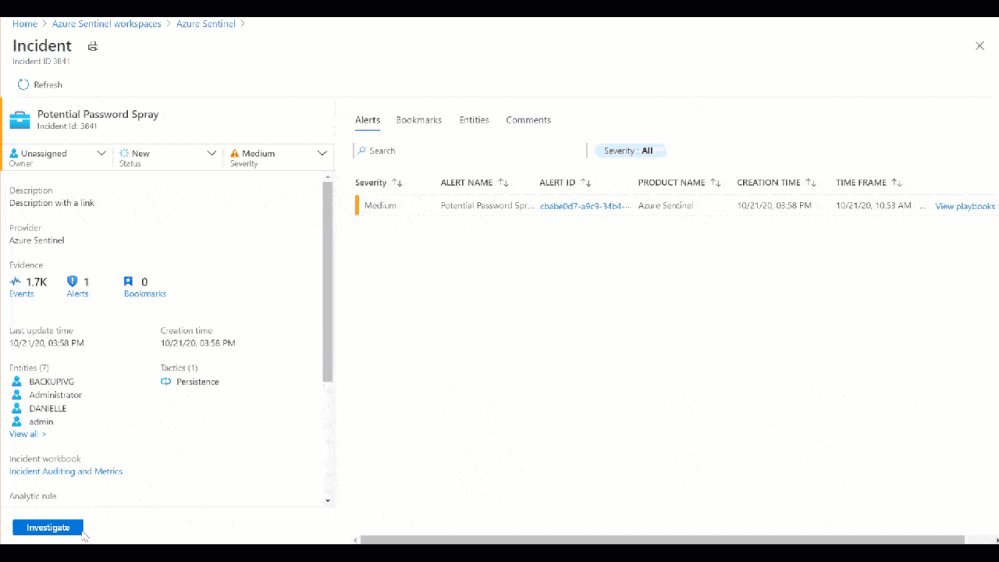Screen dimensions: 999x562
Task: Click the DANIELLE entity user icon
Action: (x=17, y=408)
